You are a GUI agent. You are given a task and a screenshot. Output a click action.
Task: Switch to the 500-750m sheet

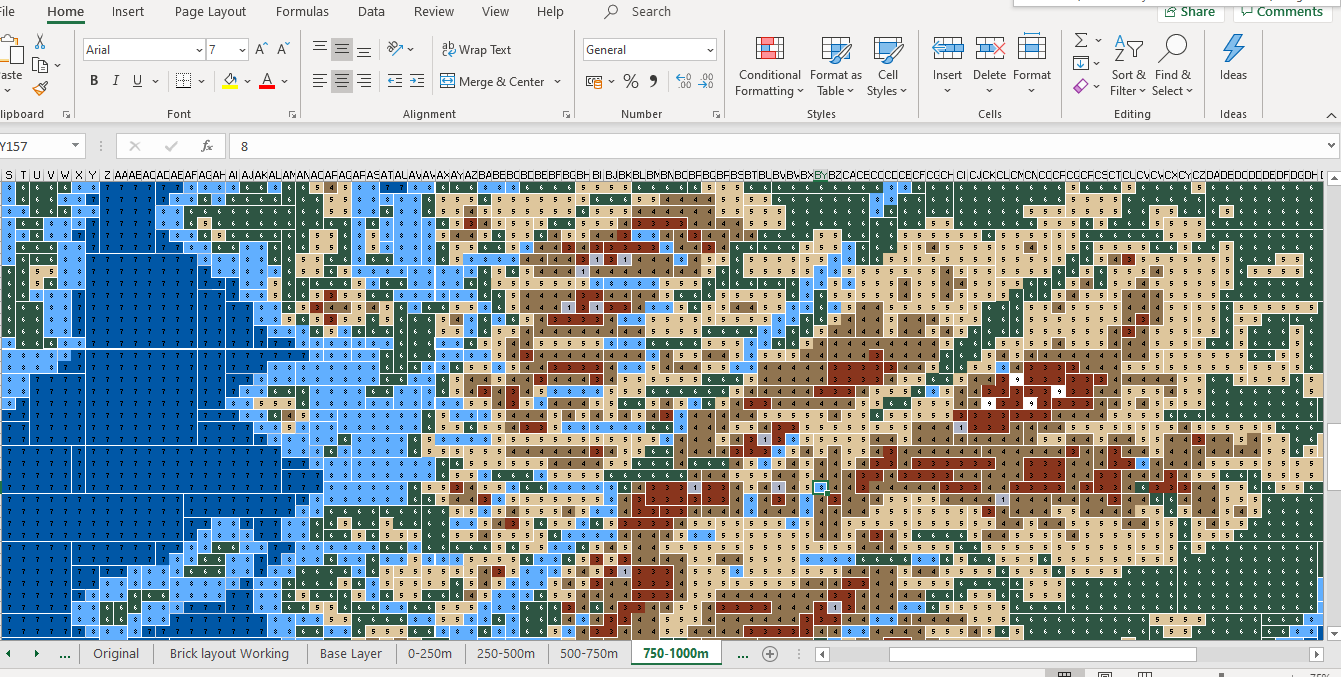point(589,654)
